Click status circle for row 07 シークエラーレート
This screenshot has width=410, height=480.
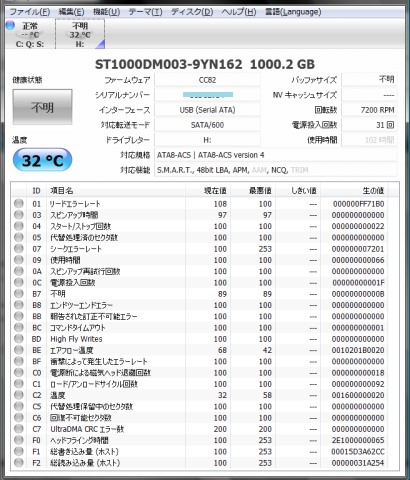pos(19,249)
